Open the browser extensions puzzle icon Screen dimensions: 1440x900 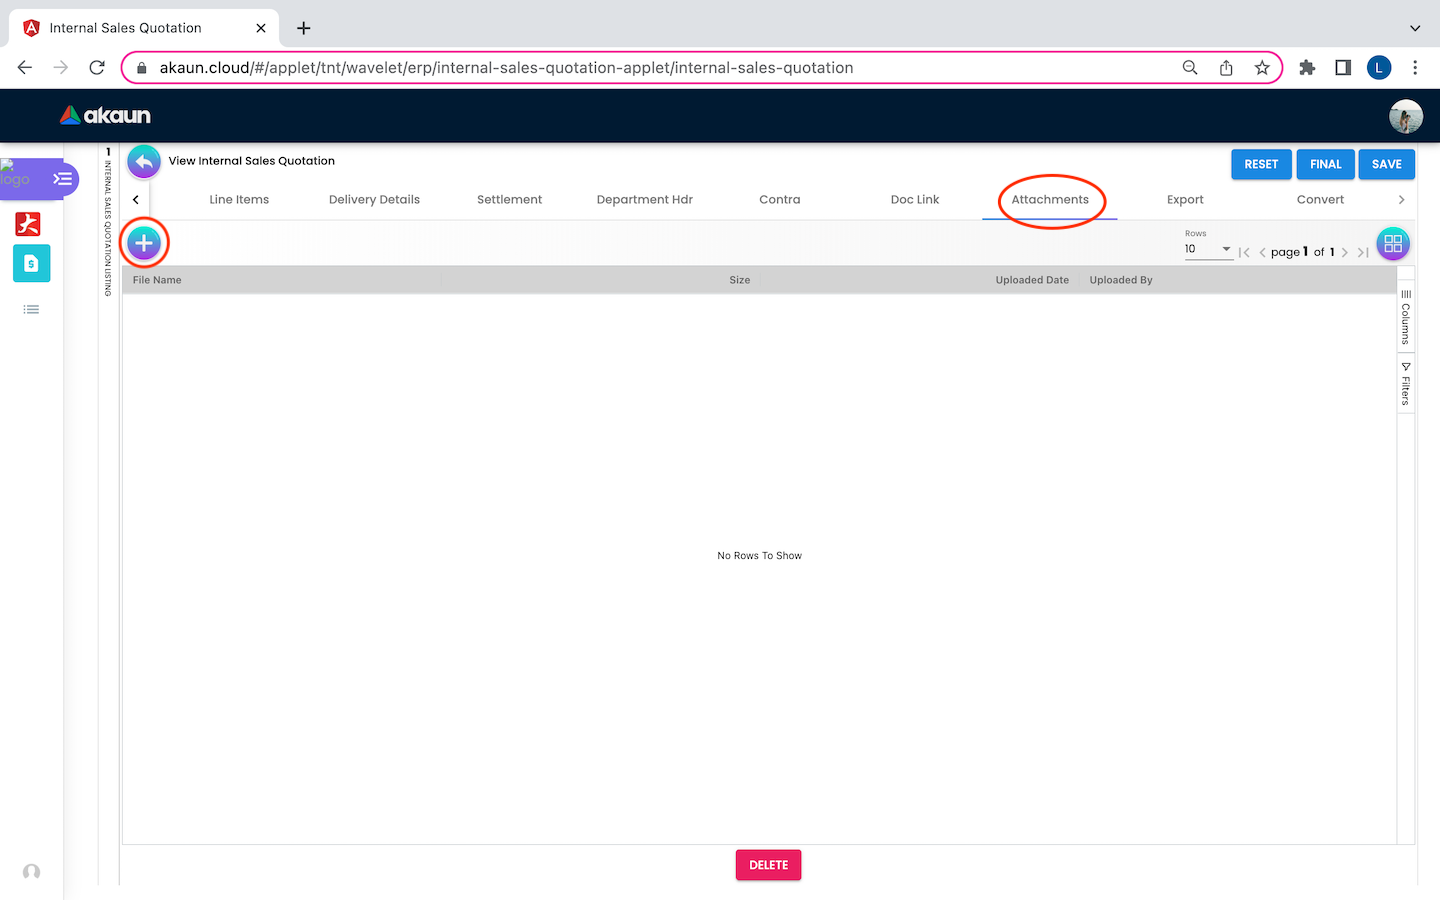pos(1307,68)
